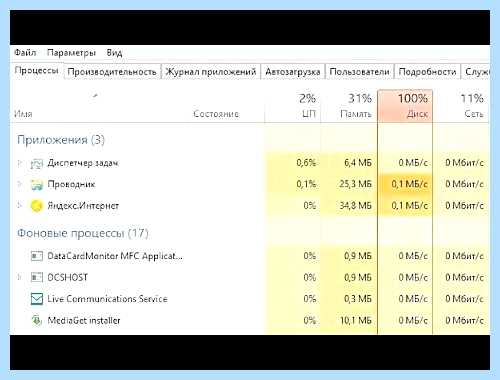This screenshot has width=500, height=380.
Task: Sort by the Диск 100% column
Action: point(405,106)
